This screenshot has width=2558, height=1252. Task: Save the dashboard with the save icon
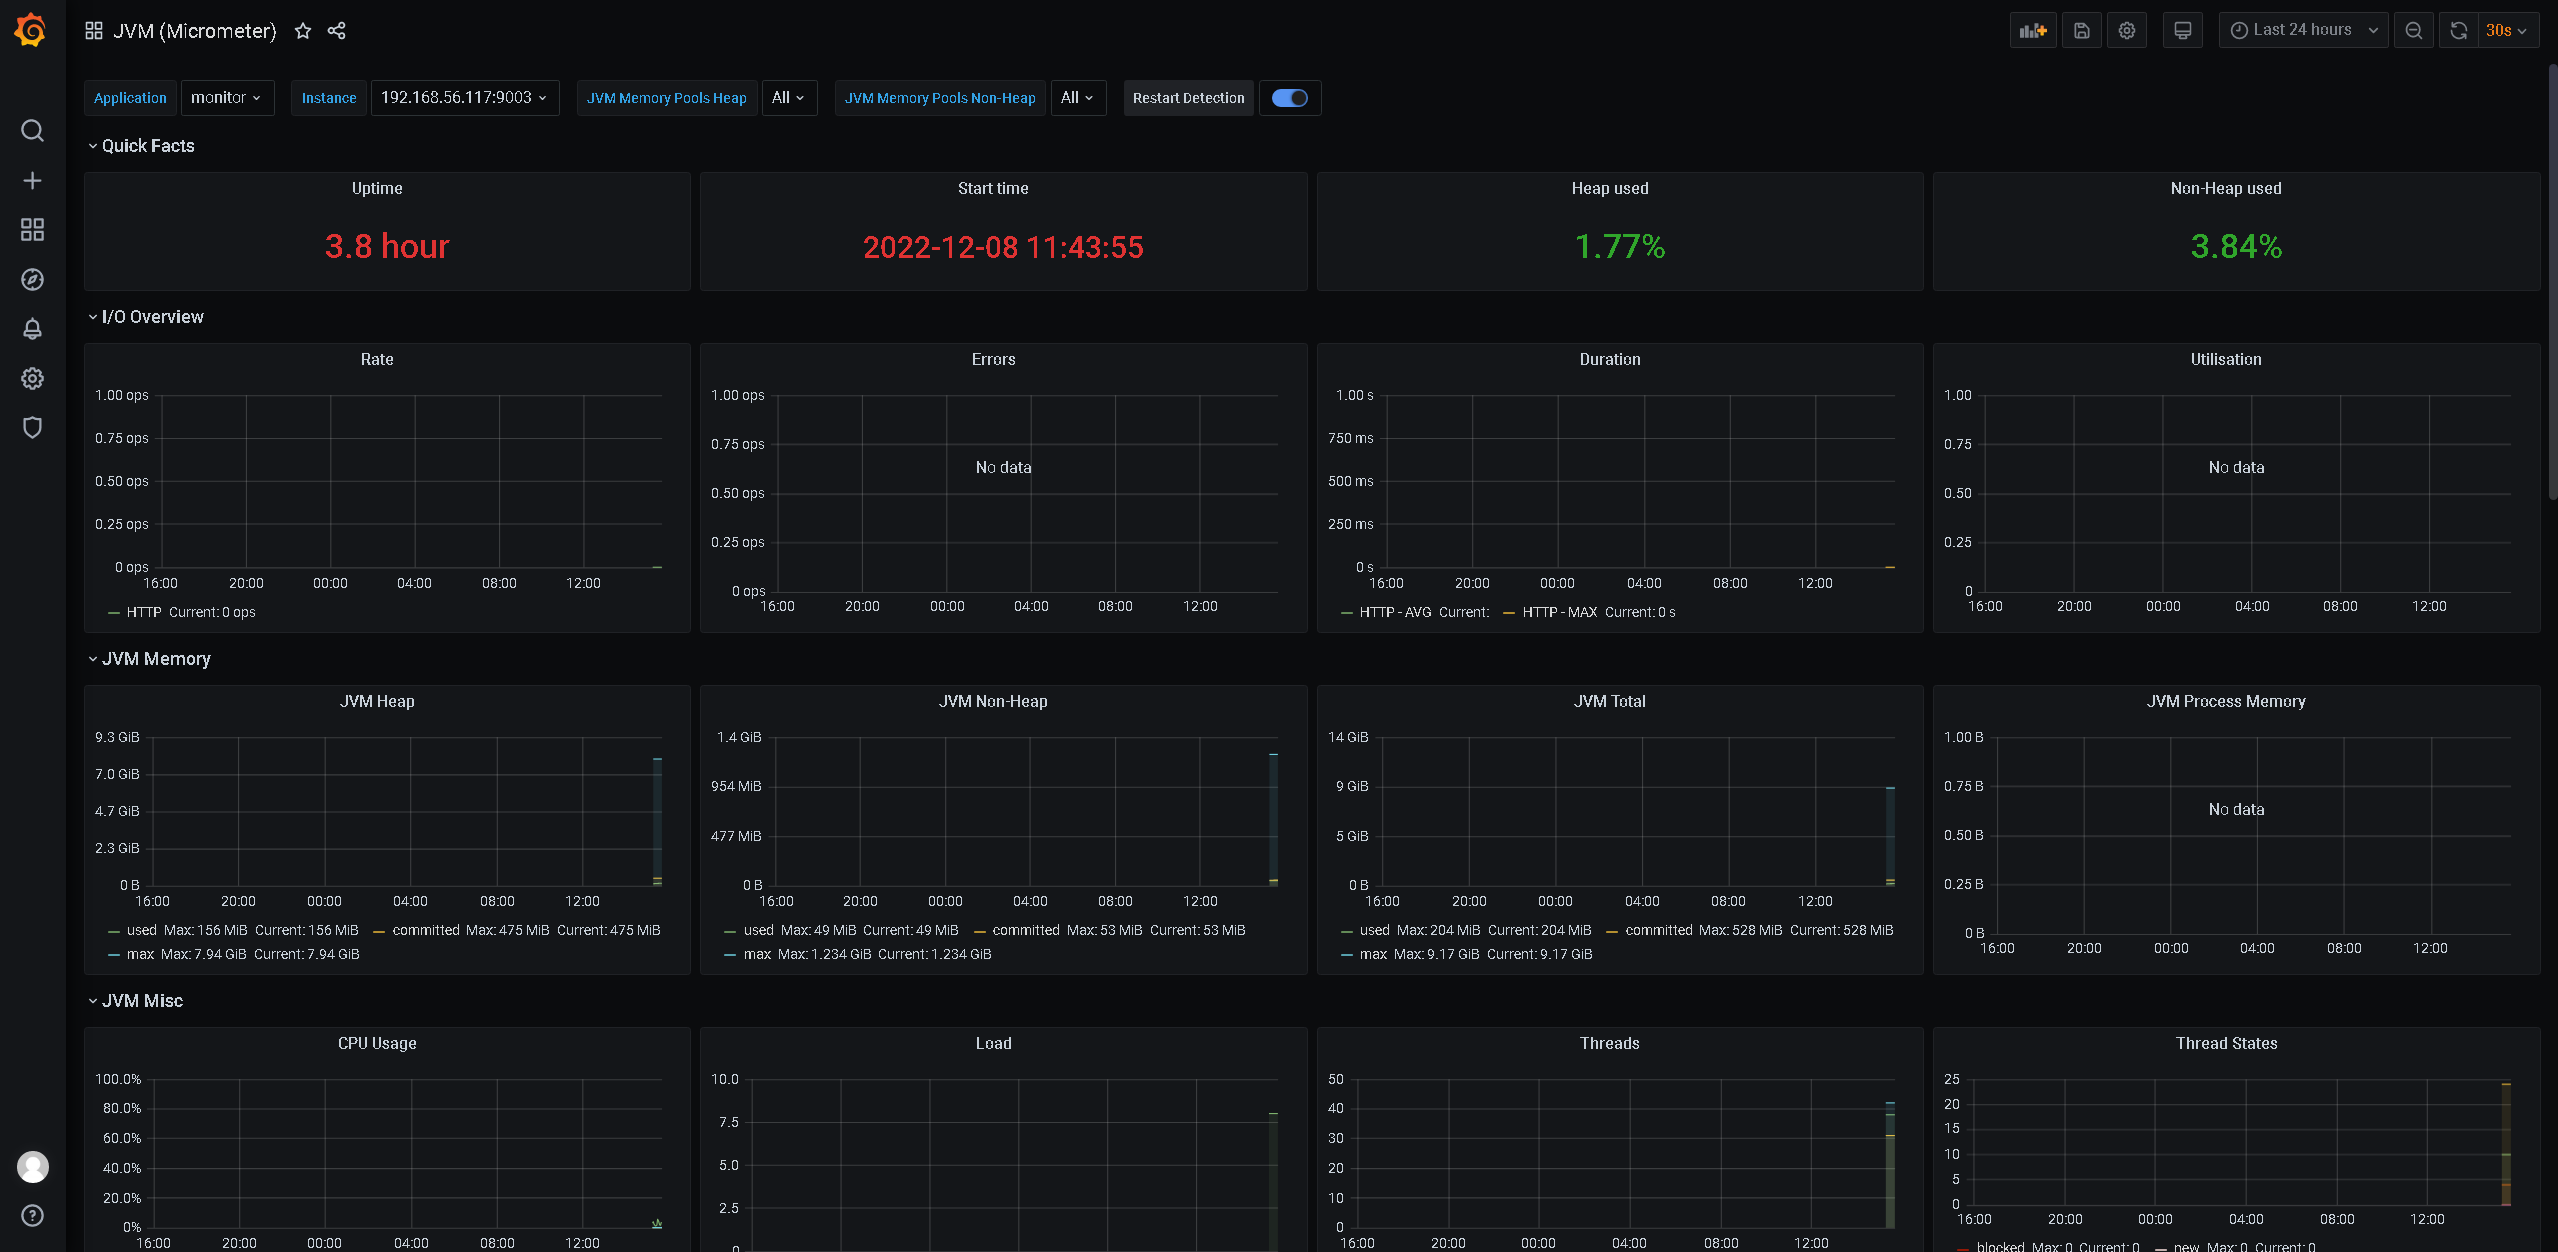[x=2082, y=31]
